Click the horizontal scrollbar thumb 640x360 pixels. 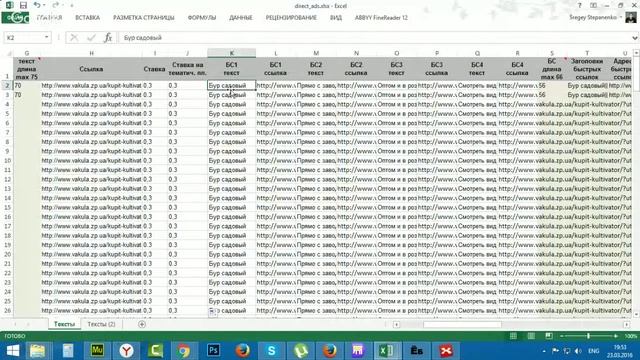pyautogui.click(x=462, y=324)
